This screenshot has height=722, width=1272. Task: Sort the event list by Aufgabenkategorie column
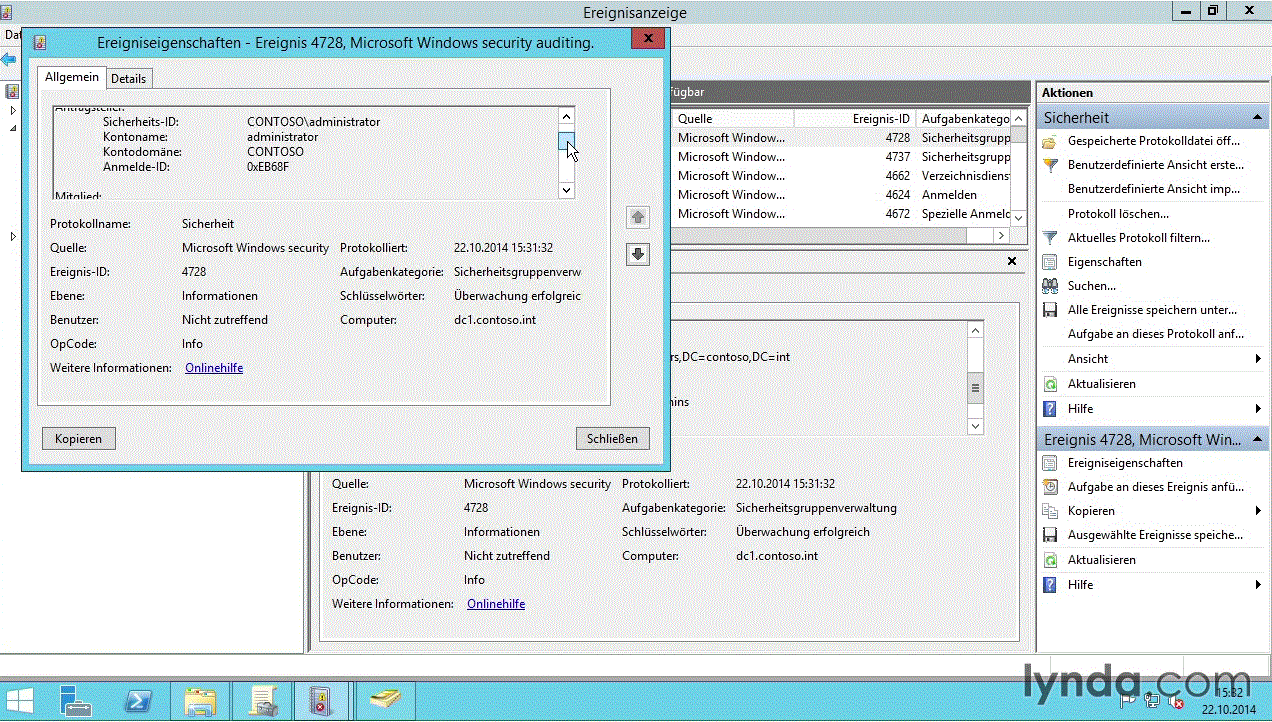pyautogui.click(x=966, y=118)
